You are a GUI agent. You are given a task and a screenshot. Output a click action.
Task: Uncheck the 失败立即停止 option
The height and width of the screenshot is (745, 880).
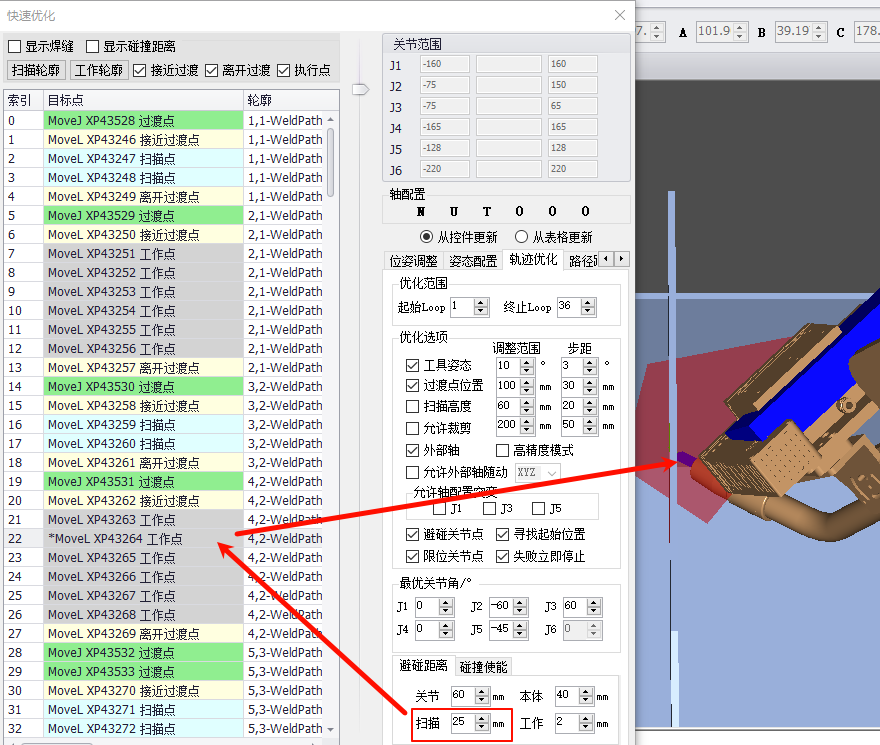pos(503,556)
